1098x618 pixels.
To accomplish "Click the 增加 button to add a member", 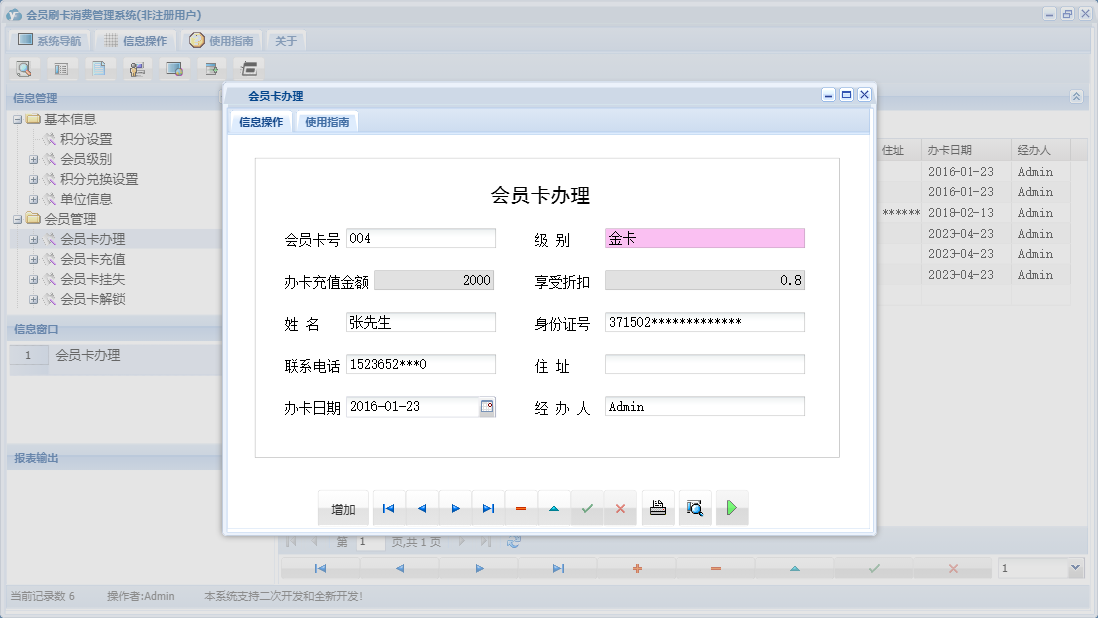I will 342,507.
